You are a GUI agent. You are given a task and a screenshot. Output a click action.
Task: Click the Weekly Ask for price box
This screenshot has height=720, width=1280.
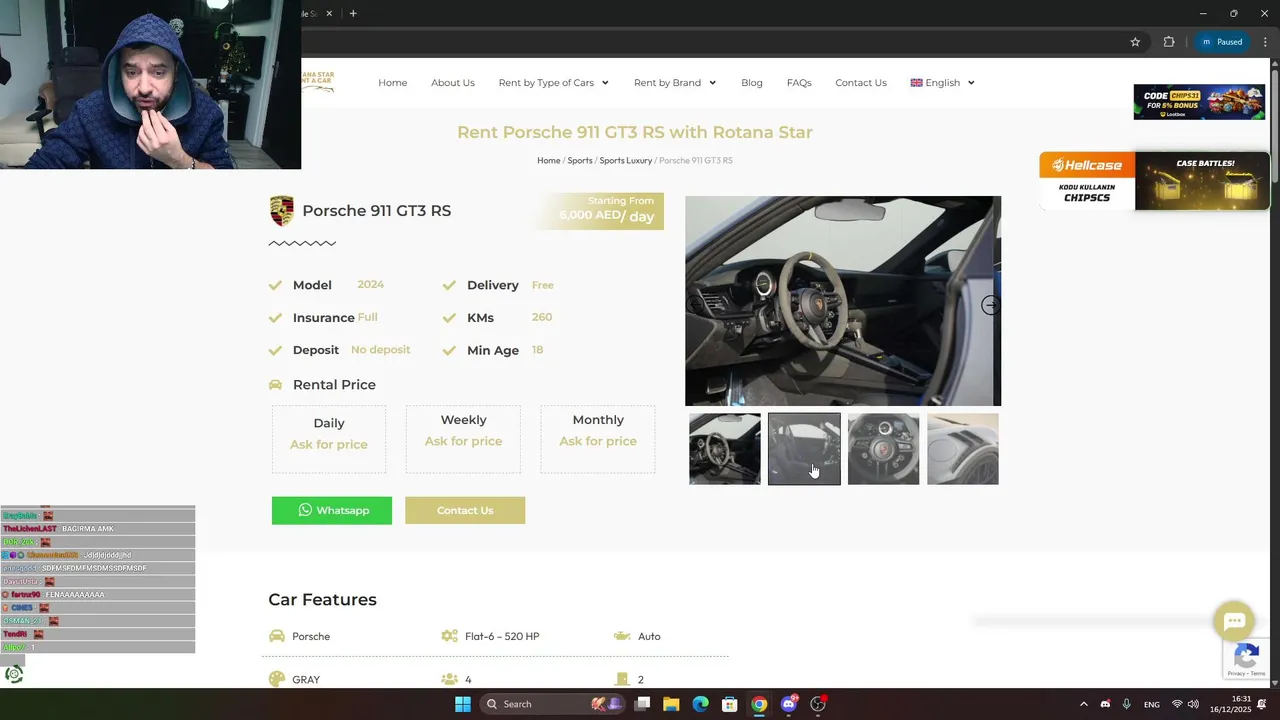click(x=463, y=439)
